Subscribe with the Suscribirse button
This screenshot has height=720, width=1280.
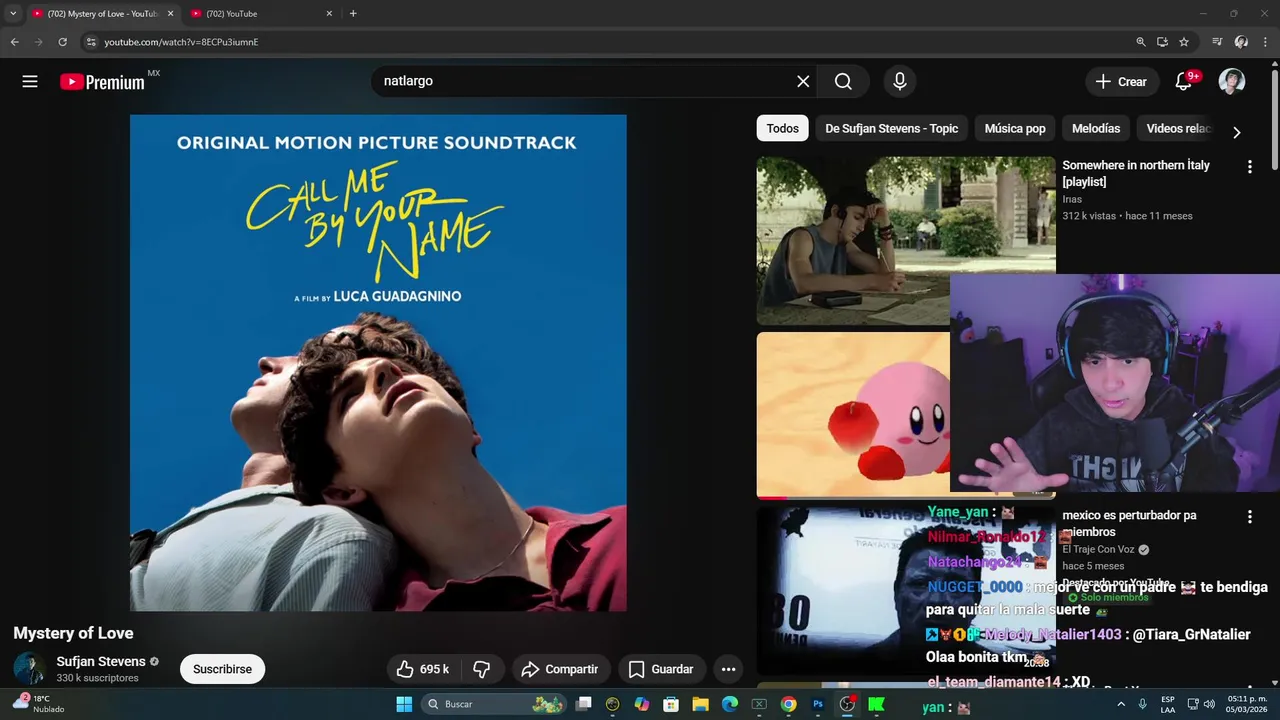(222, 669)
